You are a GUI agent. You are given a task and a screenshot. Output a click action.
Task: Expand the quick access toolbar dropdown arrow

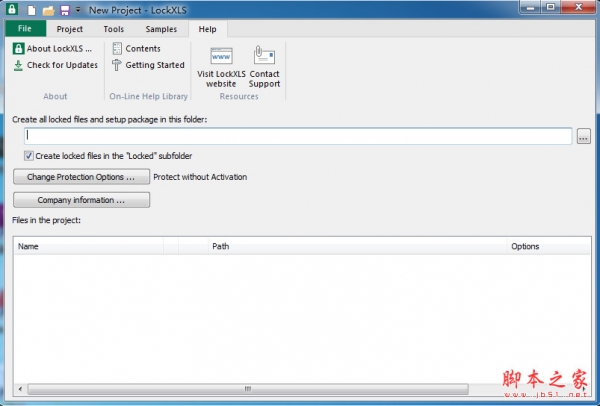pyautogui.click(x=78, y=10)
